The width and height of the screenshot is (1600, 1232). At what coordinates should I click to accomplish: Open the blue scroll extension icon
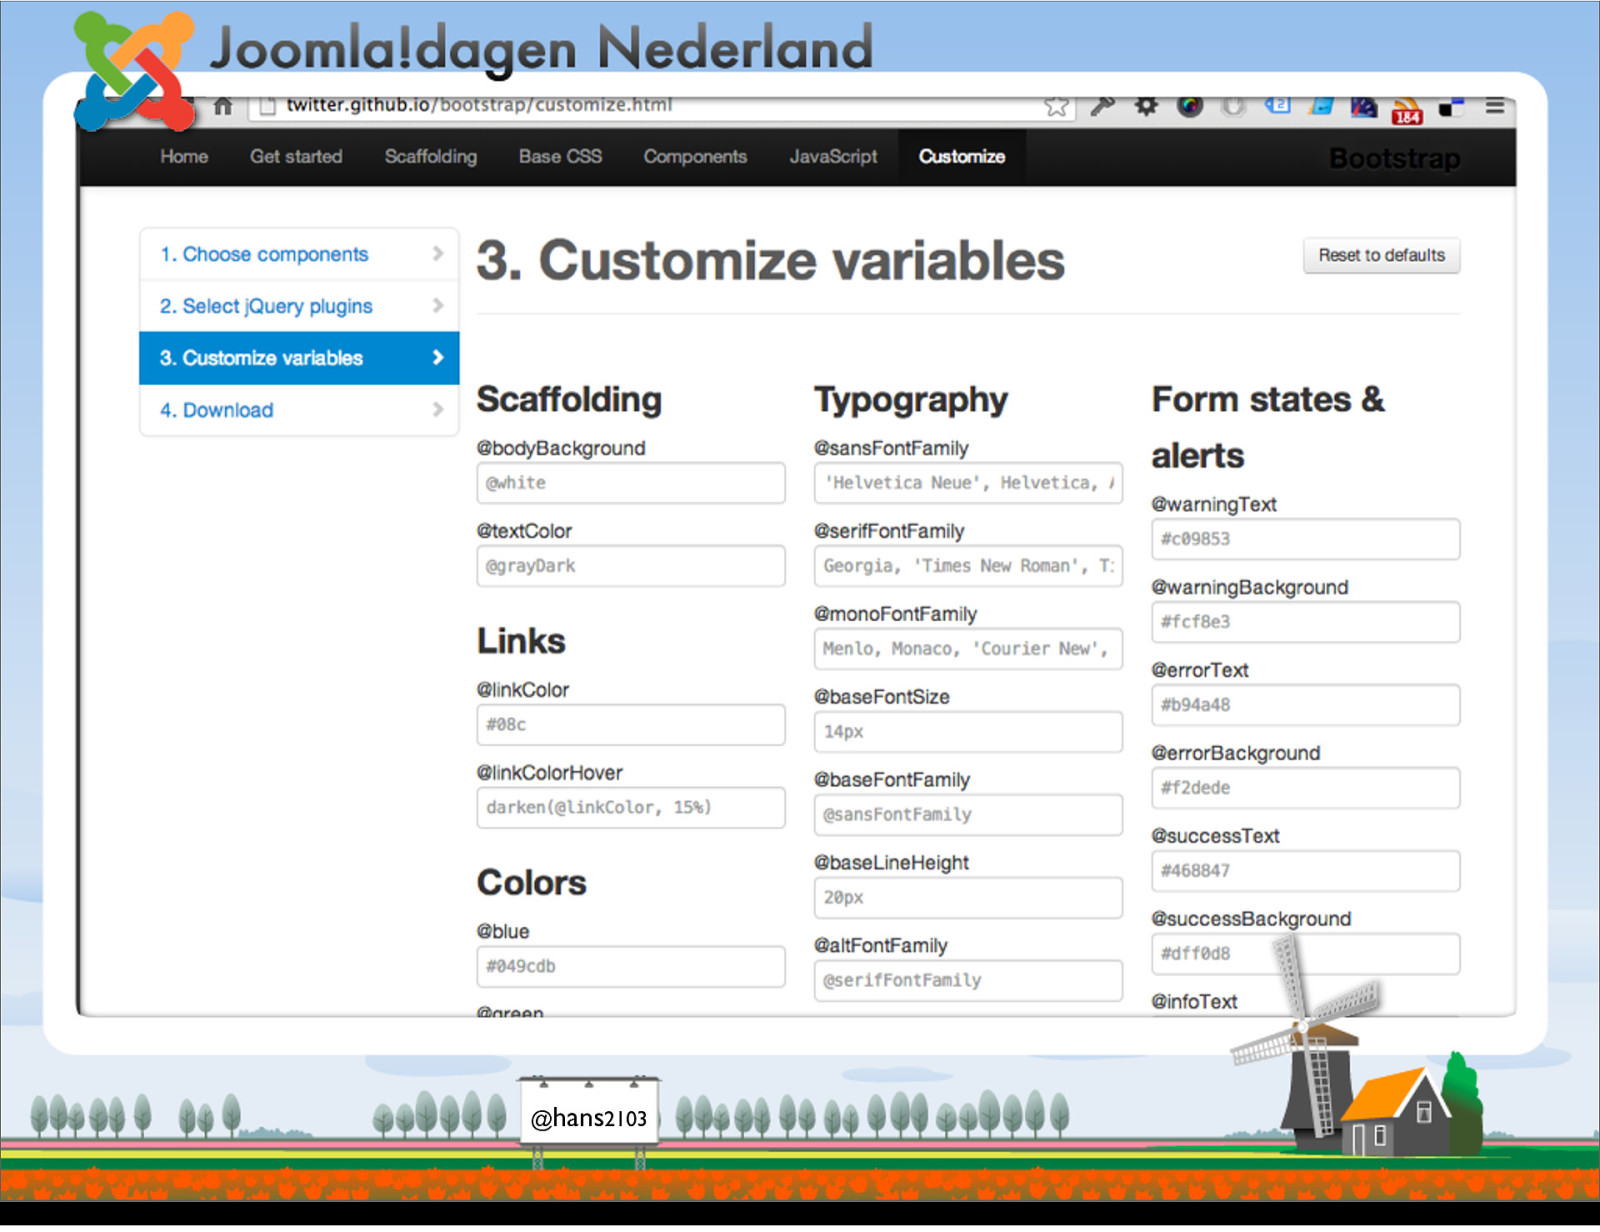[1321, 105]
